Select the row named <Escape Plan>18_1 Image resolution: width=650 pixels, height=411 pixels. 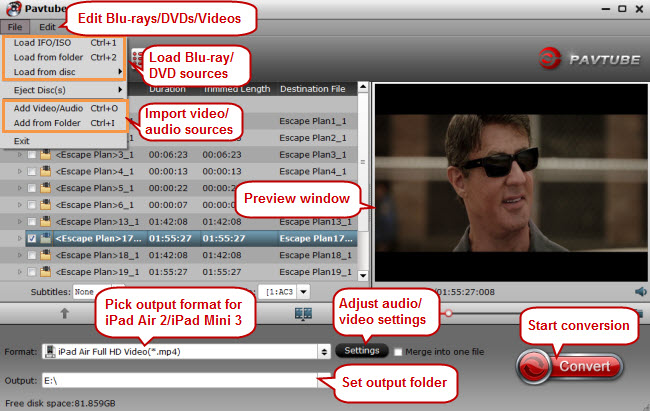pos(191,255)
